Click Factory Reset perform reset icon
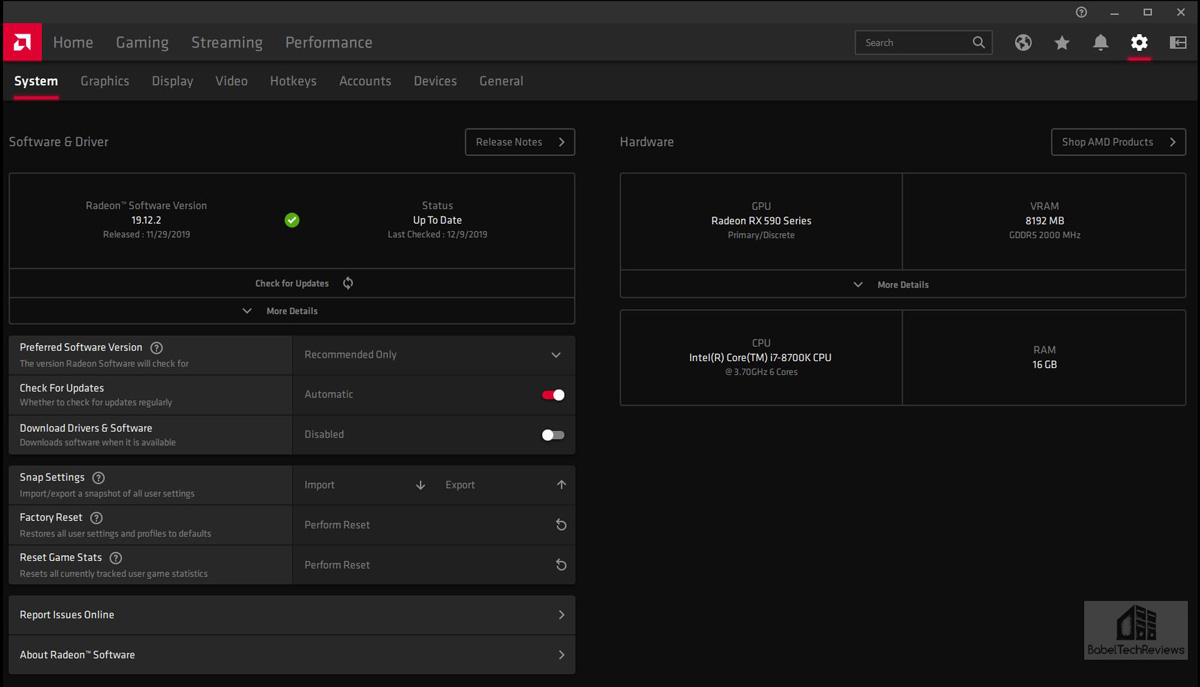 (561, 525)
